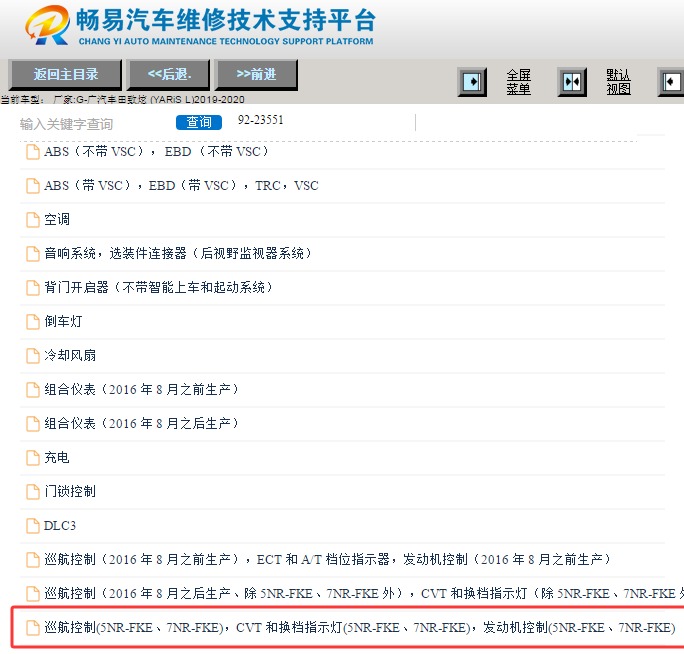Click file icon beside 巡航控制(5NR-FKE、7NR-FKE)
The image size is (684, 654).
pyautogui.click(x=33, y=628)
